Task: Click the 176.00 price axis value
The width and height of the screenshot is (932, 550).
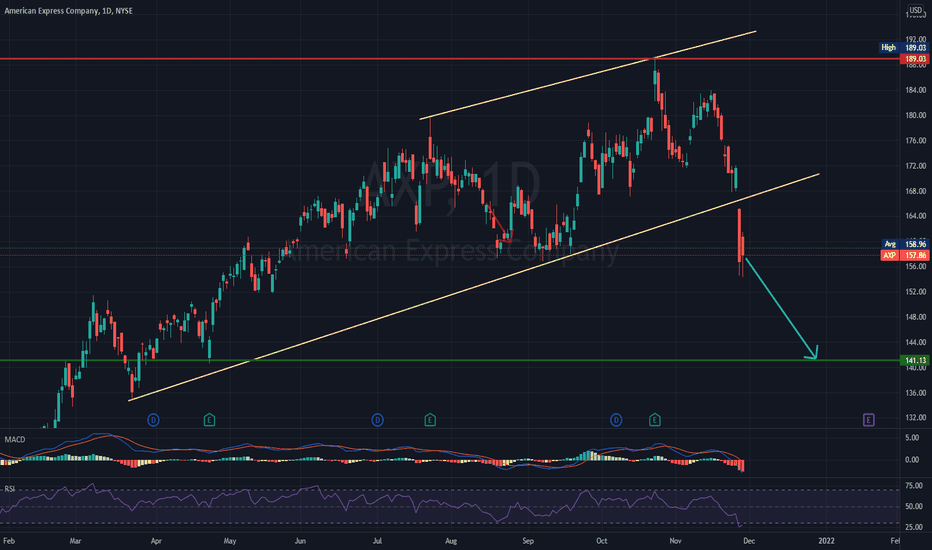Action: coord(915,141)
